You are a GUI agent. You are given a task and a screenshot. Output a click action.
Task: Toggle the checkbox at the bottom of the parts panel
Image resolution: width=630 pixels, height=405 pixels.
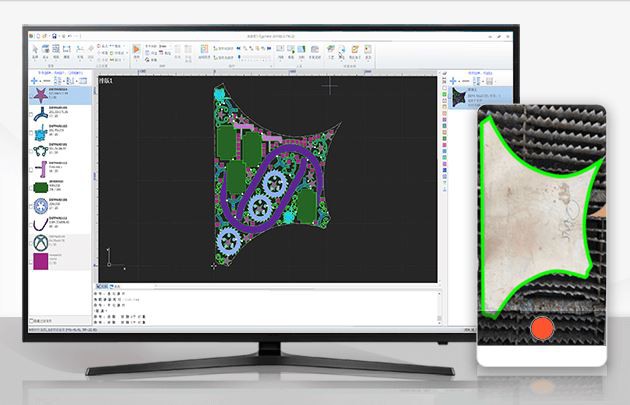point(32,321)
